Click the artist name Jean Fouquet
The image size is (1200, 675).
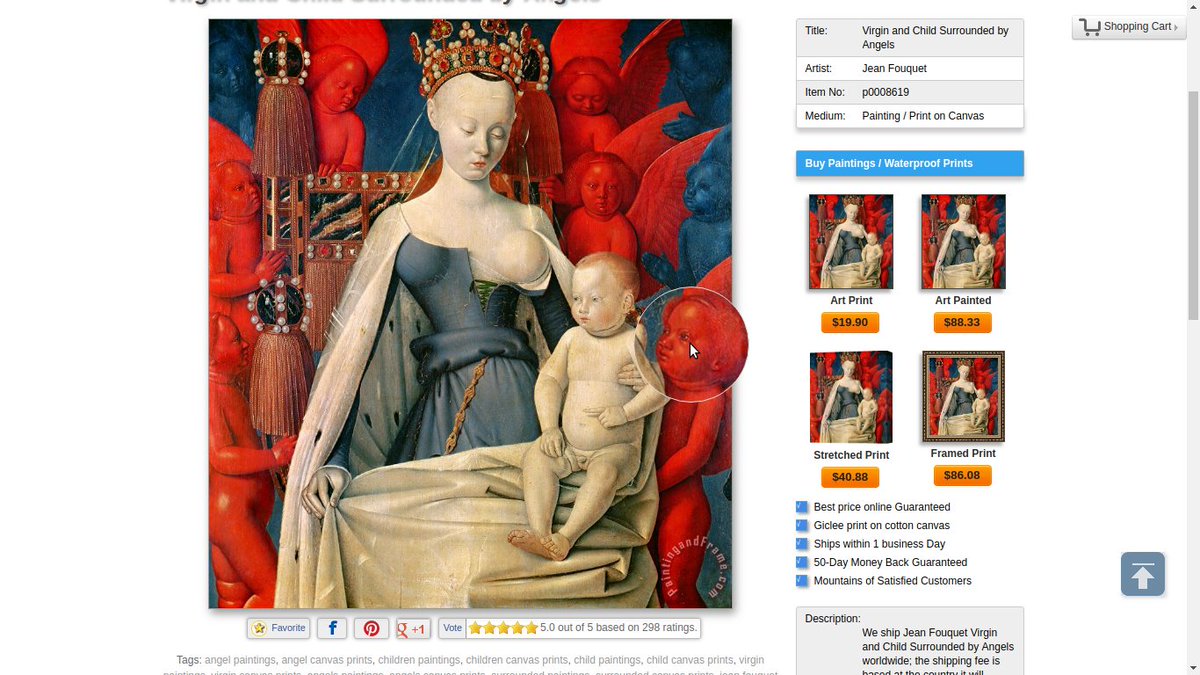[x=894, y=68]
